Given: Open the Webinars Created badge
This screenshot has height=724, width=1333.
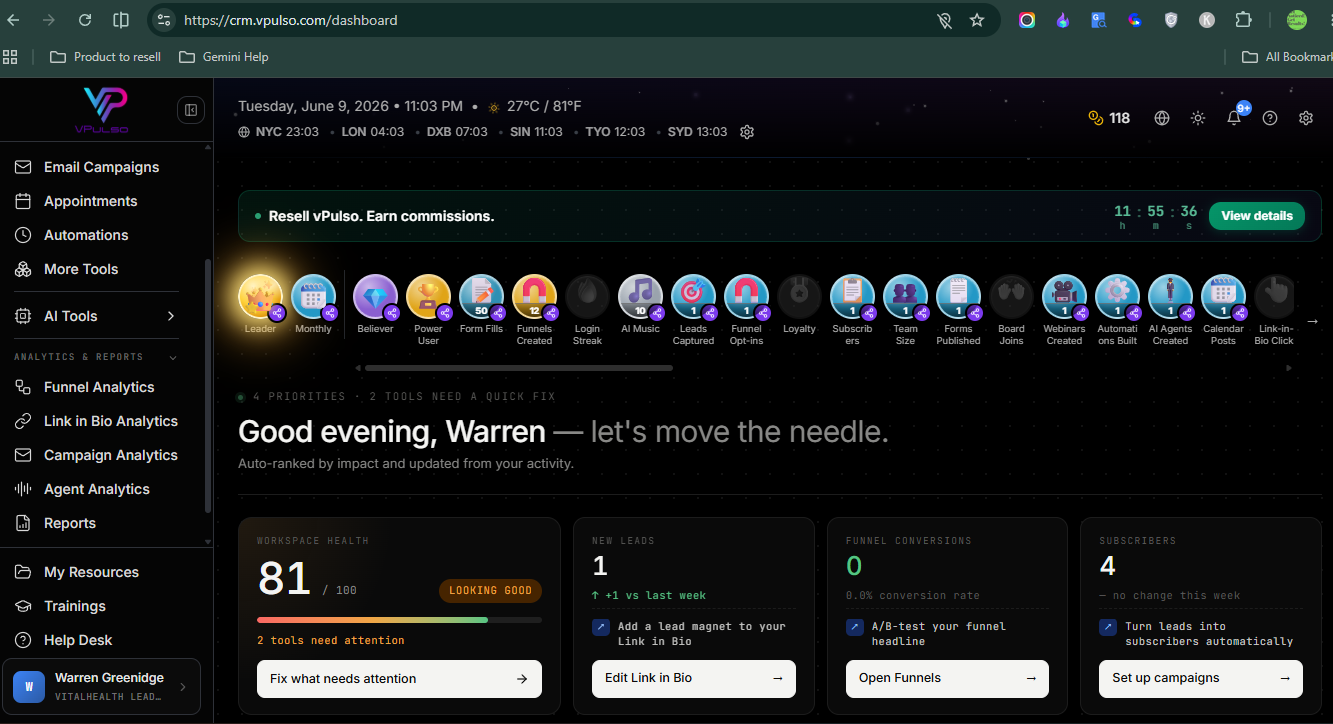Looking at the screenshot, I should (1064, 297).
